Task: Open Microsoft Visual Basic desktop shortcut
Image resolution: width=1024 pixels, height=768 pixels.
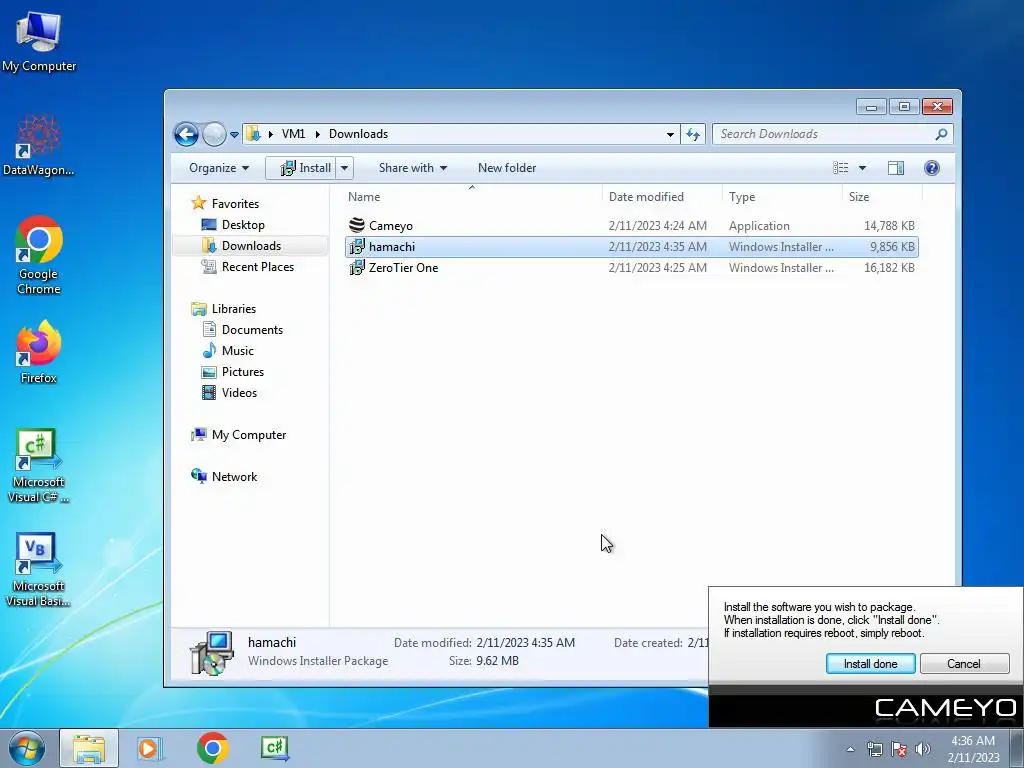Action: tap(39, 569)
